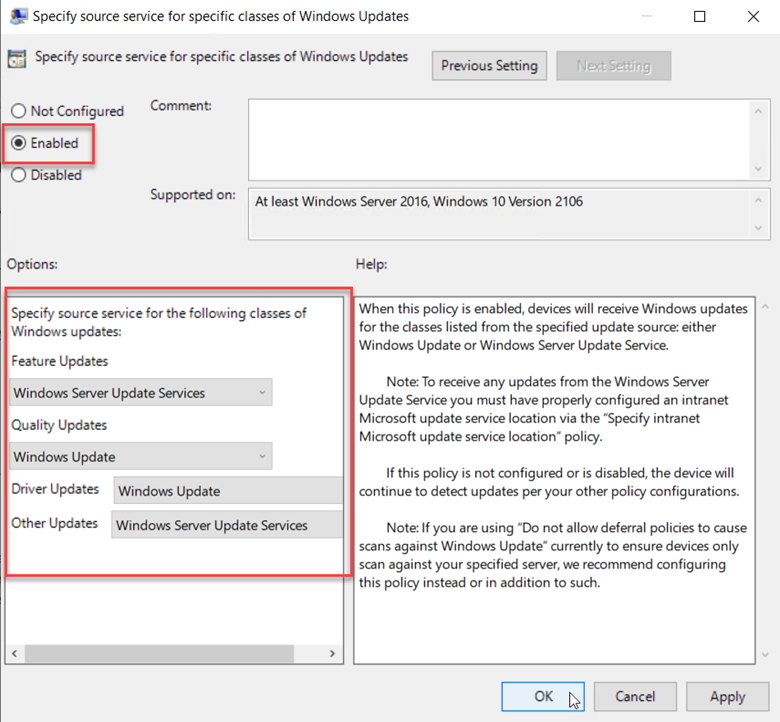Click the Help: label
The image size is (780, 722).
(371, 264)
